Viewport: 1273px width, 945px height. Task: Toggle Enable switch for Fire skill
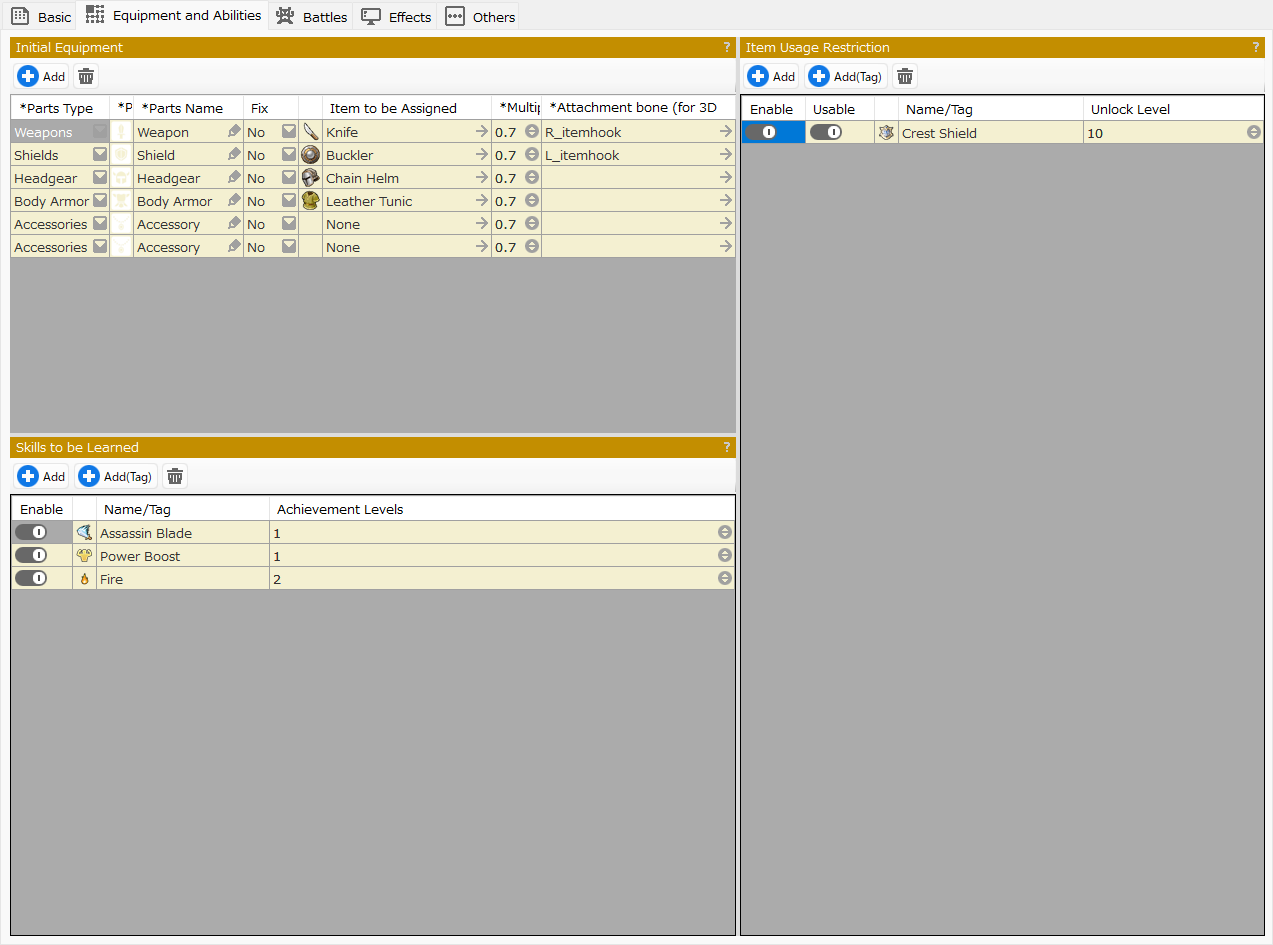31,579
